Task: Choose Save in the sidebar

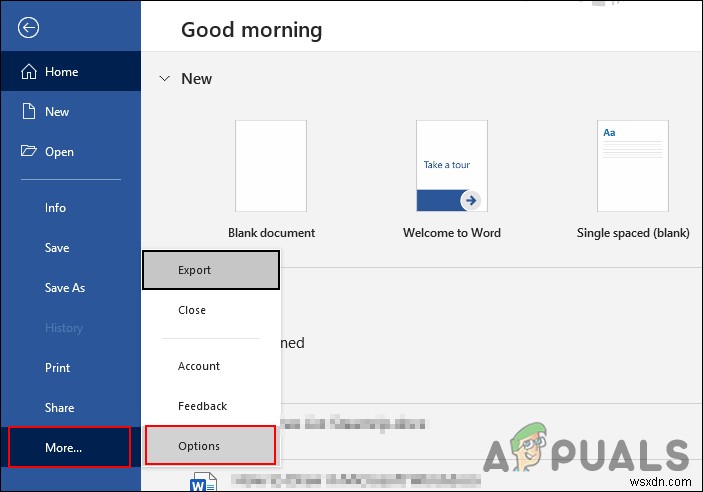Action: point(71,248)
